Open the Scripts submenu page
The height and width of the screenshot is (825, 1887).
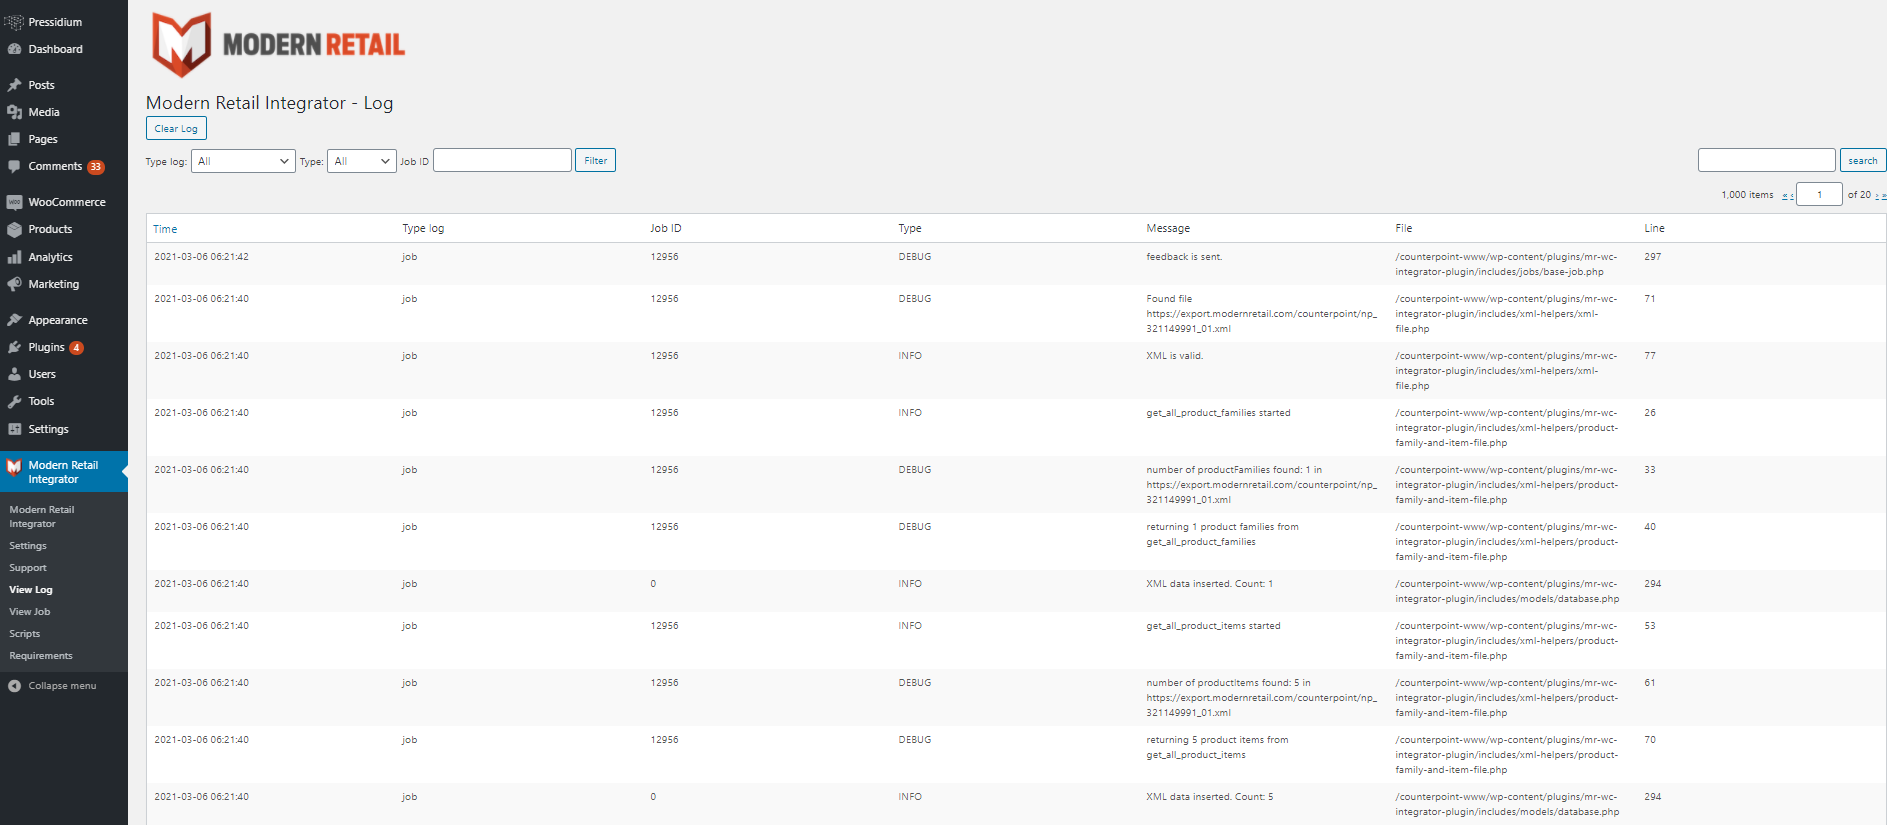[x=25, y=634]
